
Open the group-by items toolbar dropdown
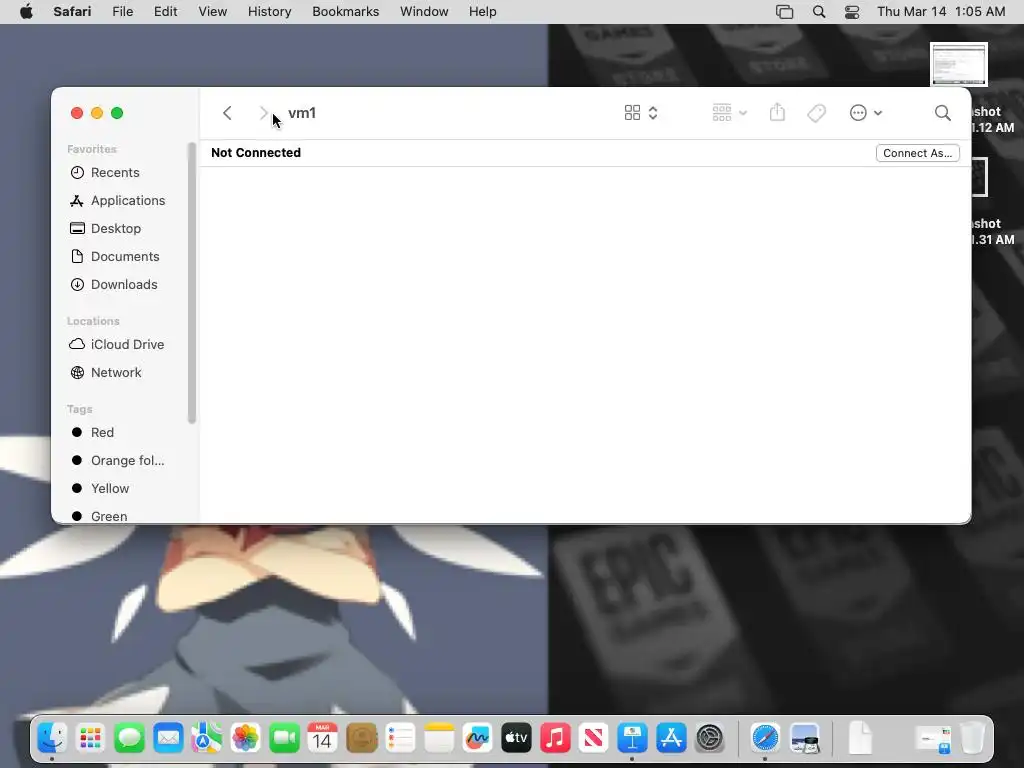(x=729, y=113)
